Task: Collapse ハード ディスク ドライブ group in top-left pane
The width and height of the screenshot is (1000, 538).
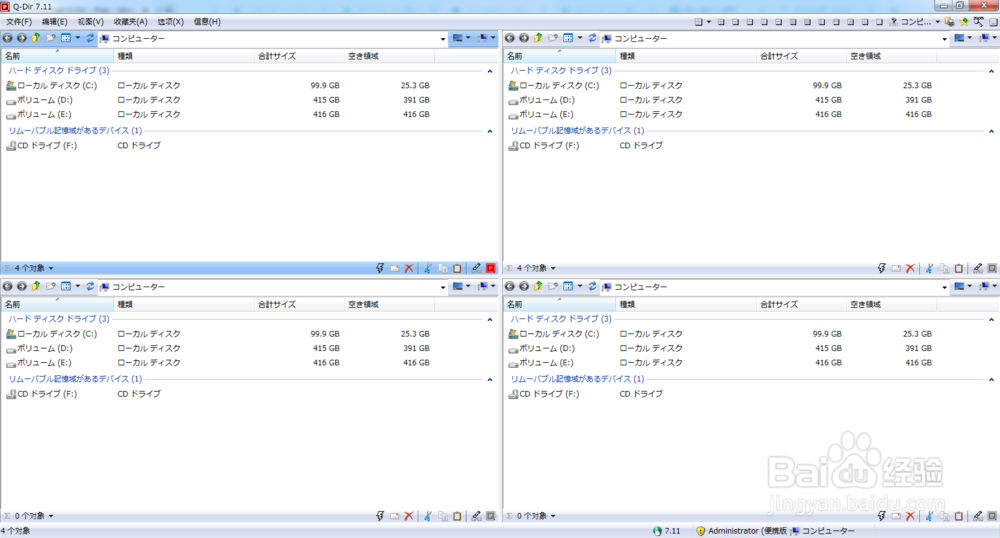Action: tap(490, 71)
